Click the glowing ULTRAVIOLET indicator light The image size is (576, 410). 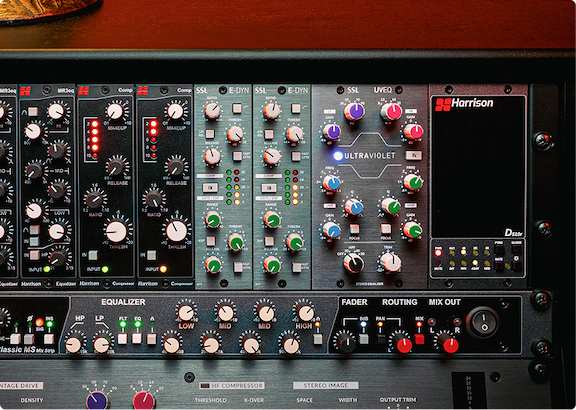[x=338, y=156]
